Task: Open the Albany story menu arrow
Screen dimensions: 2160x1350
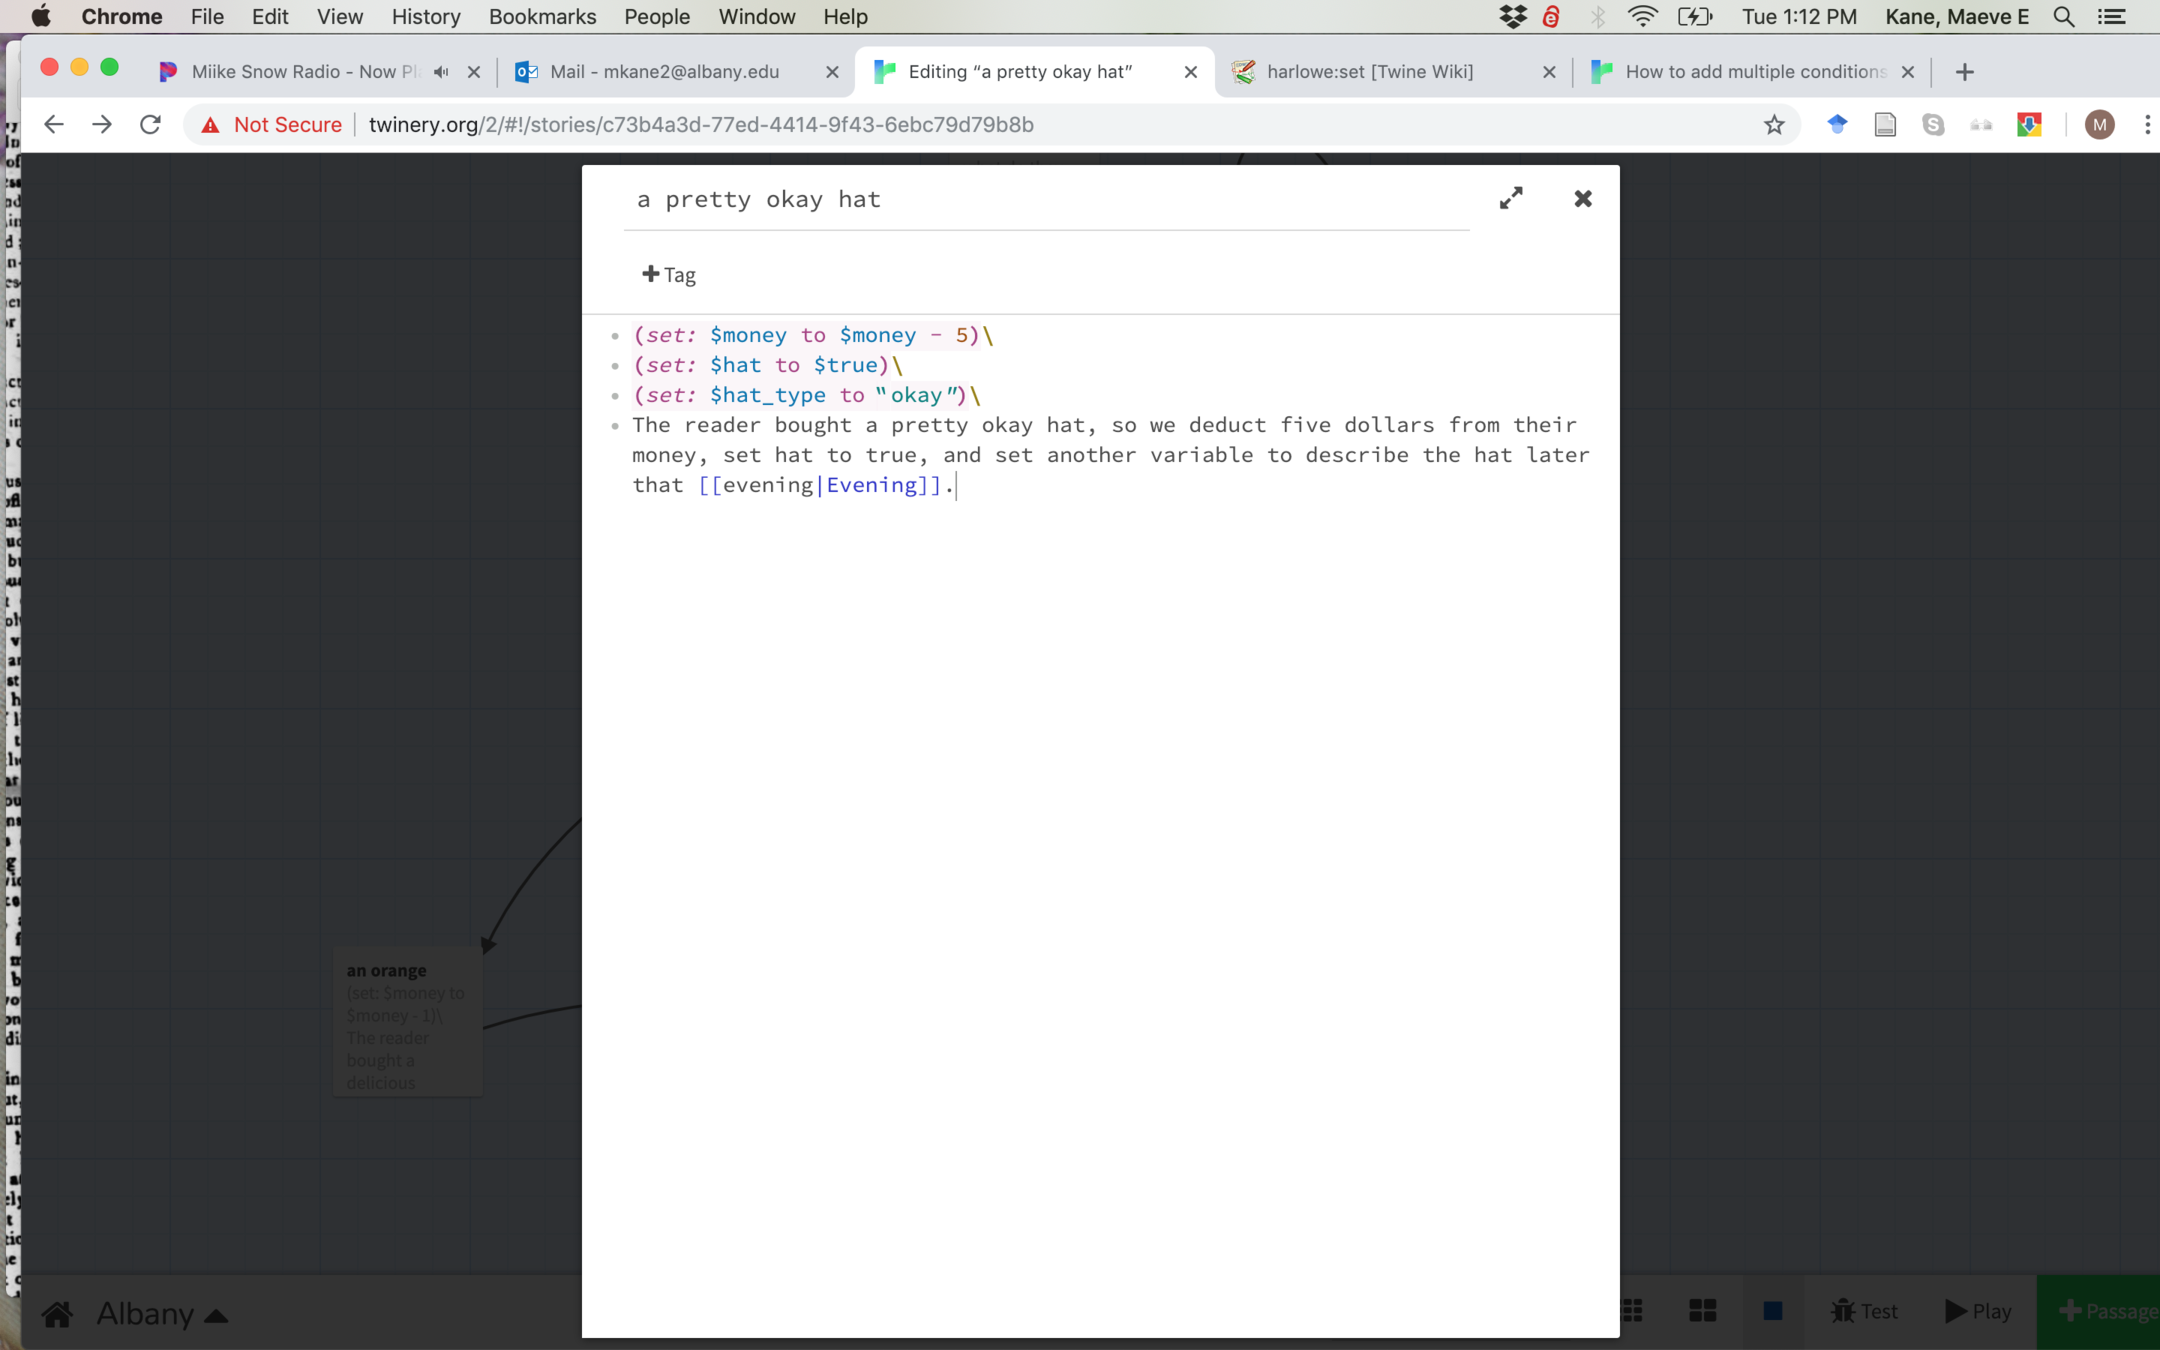Action: (216, 1316)
